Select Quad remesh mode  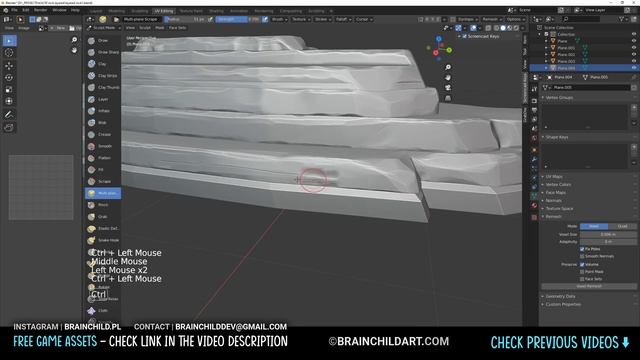[622, 227]
